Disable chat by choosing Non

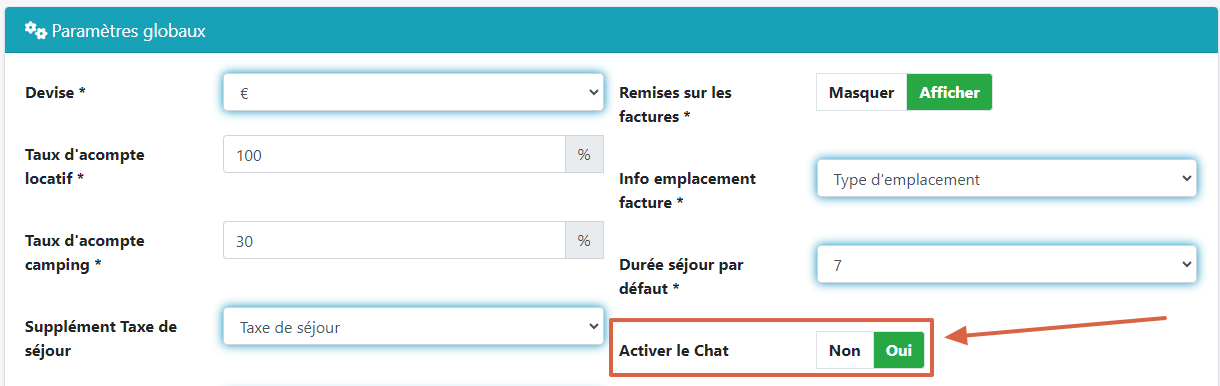click(x=845, y=350)
